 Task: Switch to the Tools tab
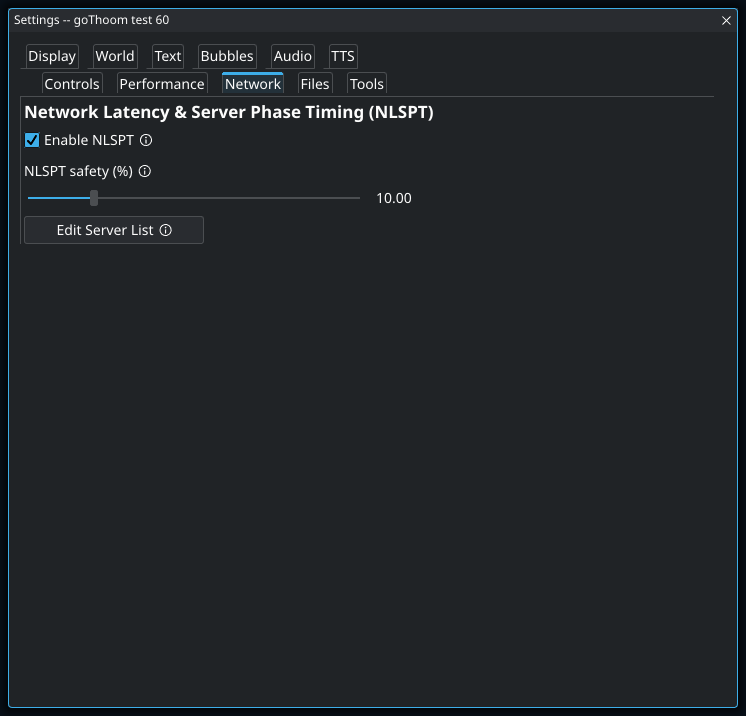[x=366, y=84]
